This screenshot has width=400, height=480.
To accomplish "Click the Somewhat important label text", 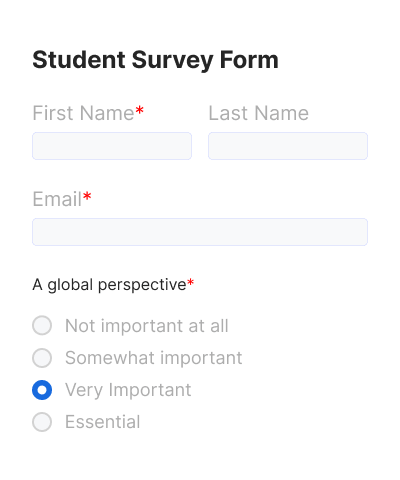I will 154,358.
